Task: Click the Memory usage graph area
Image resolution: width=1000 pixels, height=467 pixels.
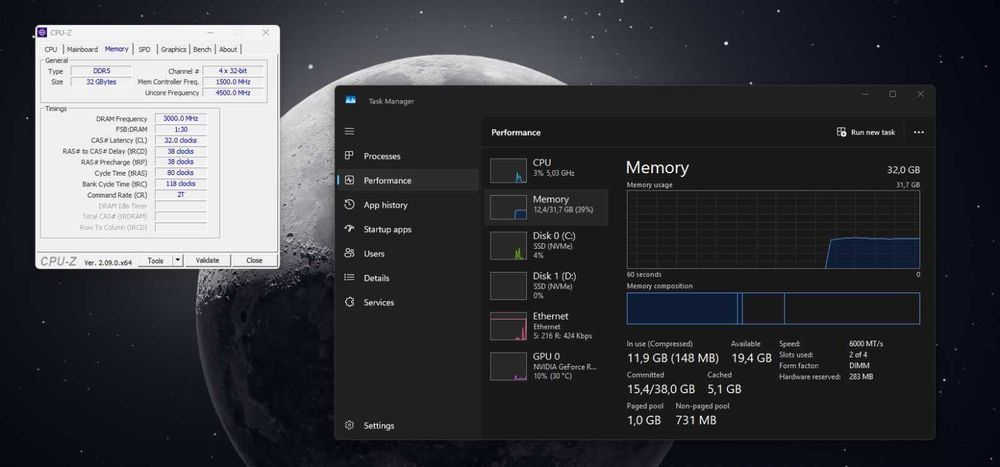Action: click(x=773, y=229)
